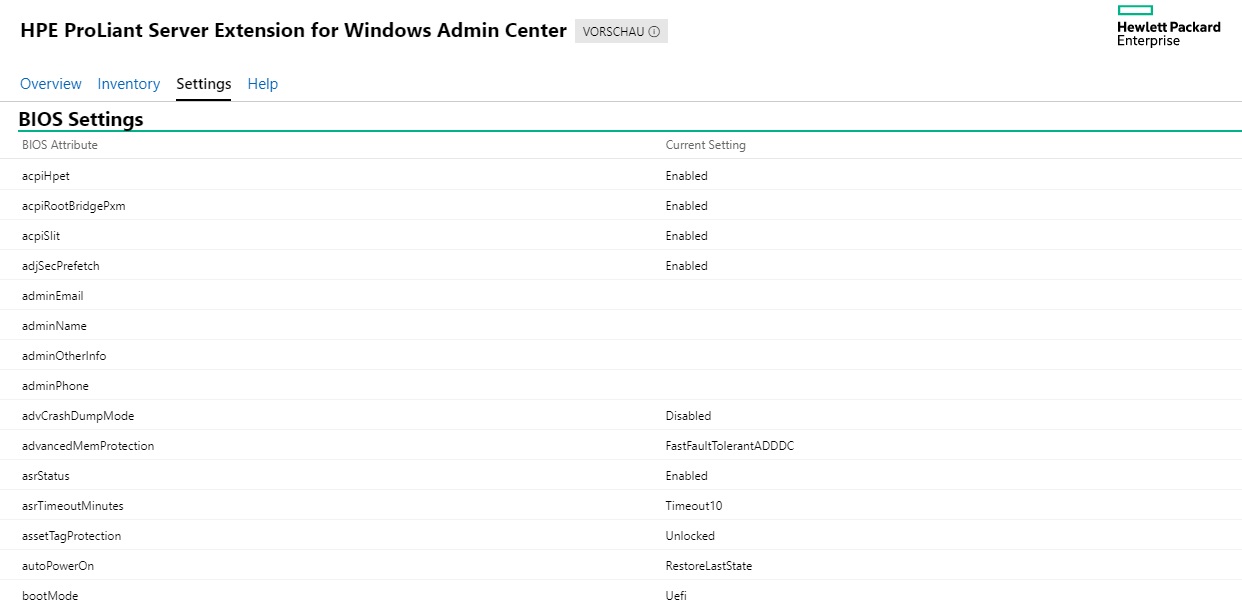Open the Inventory tab
The width and height of the screenshot is (1242, 608).
128,84
